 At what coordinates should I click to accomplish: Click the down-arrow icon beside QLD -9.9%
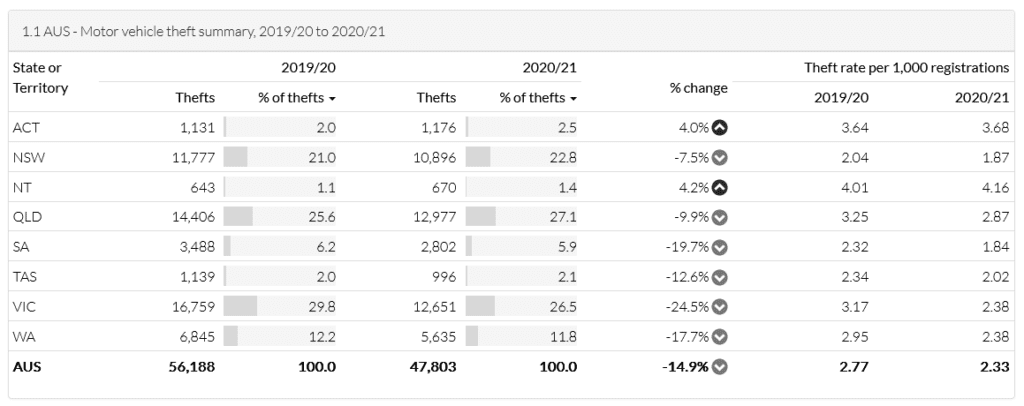tap(719, 218)
